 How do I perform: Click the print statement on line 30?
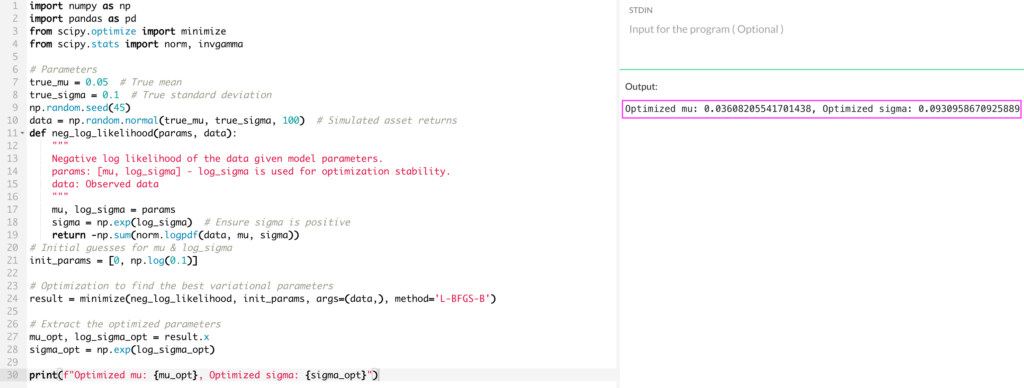(204, 375)
